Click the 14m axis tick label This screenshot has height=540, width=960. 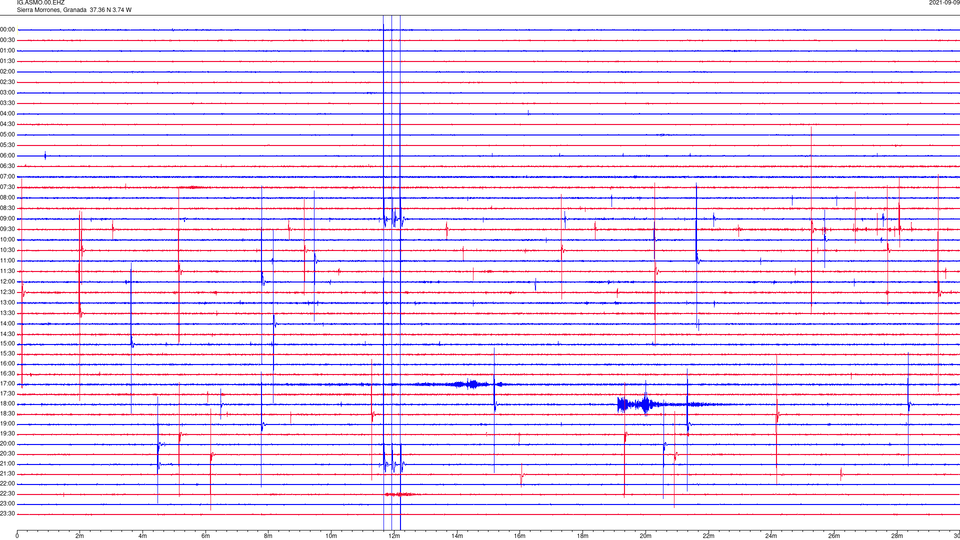pyautogui.click(x=457, y=536)
